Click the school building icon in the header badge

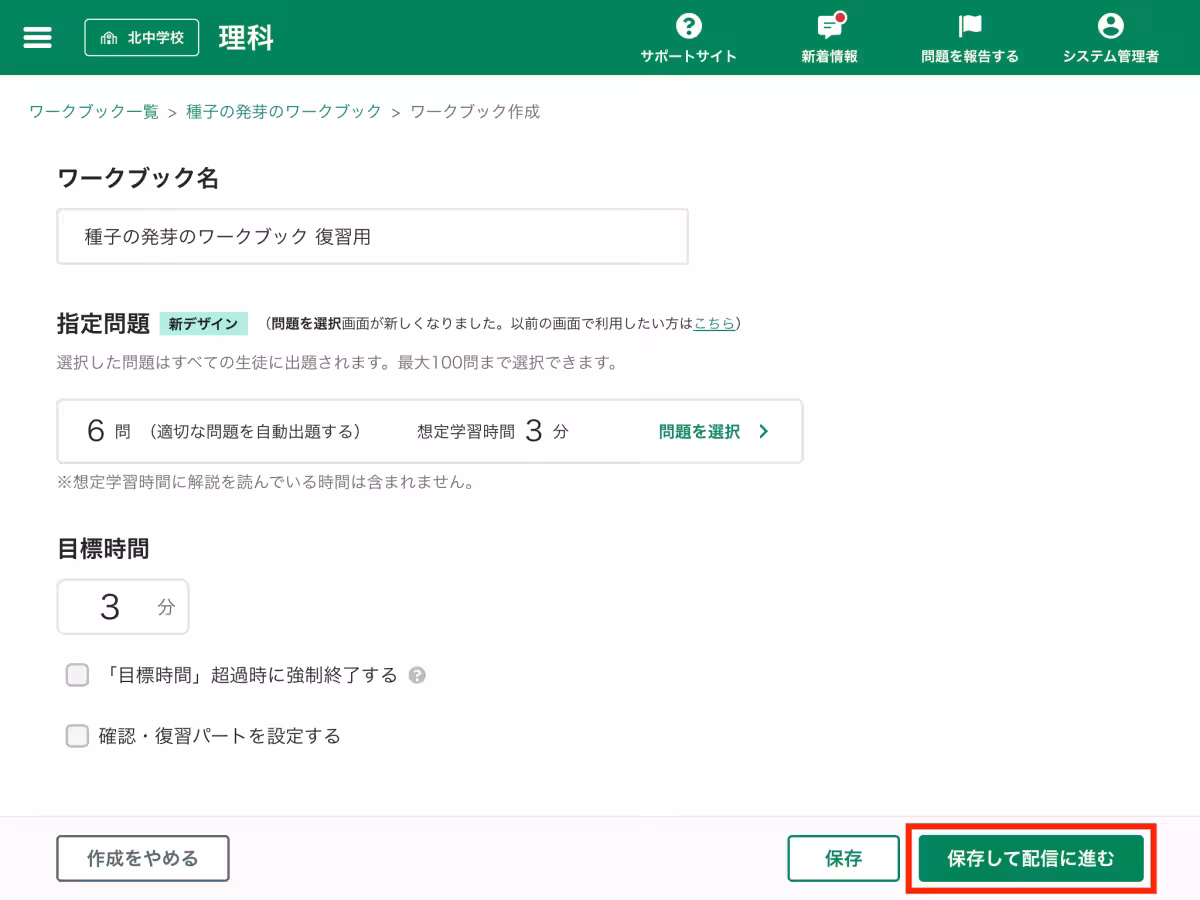click(x=110, y=36)
